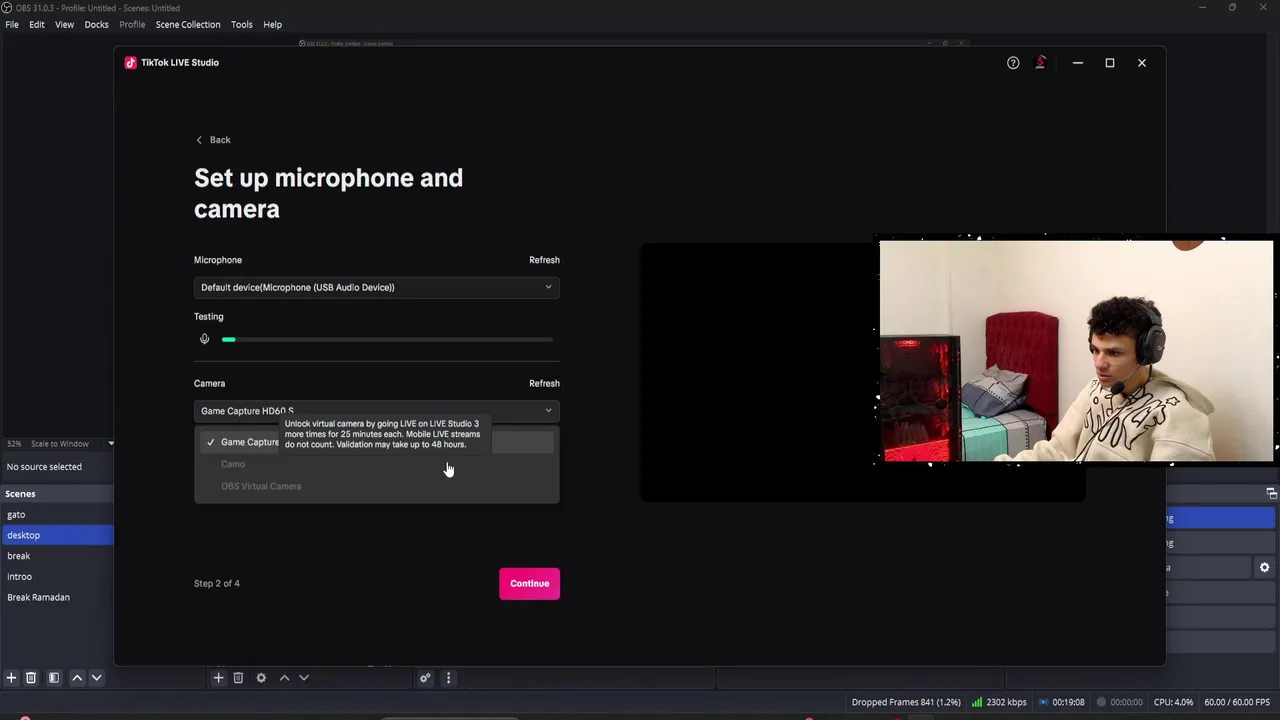
Task: Open source properties gear in Sources toolbar
Action: coord(261,678)
